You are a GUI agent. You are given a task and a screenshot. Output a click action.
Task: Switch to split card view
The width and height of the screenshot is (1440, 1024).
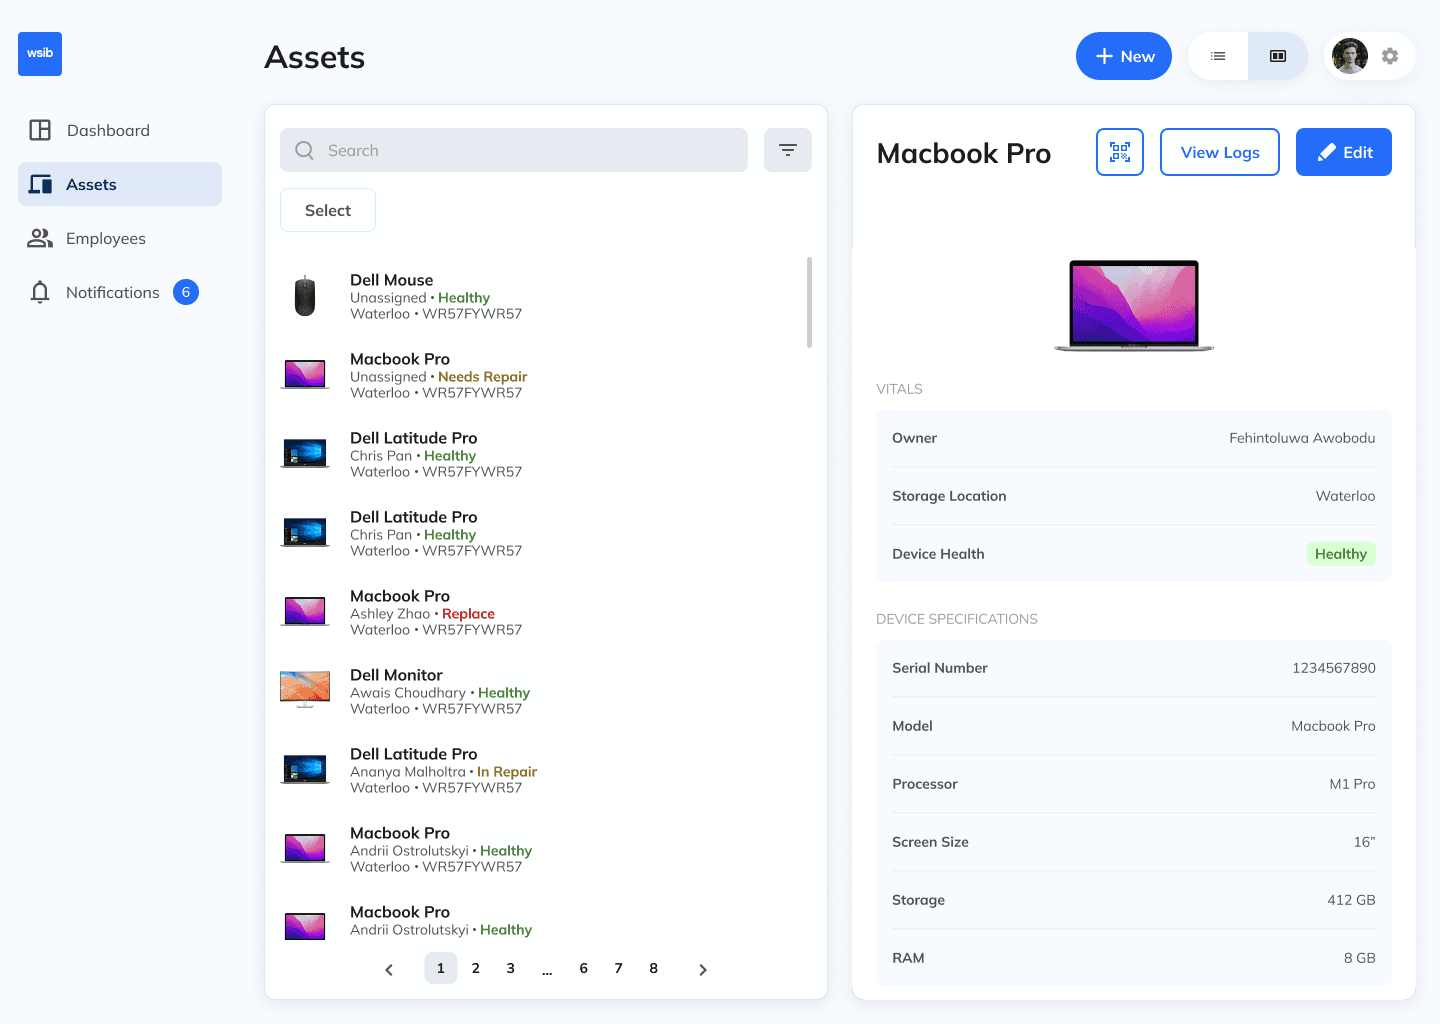pyautogui.click(x=1278, y=56)
